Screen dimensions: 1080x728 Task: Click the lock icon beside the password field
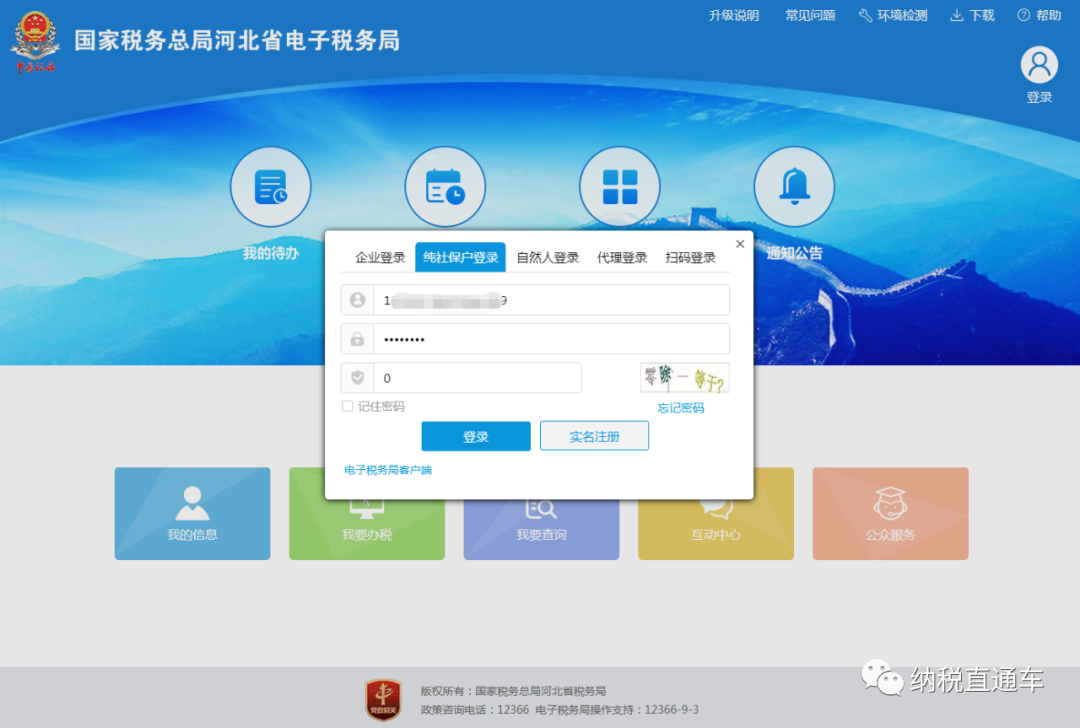click(357, 339)
